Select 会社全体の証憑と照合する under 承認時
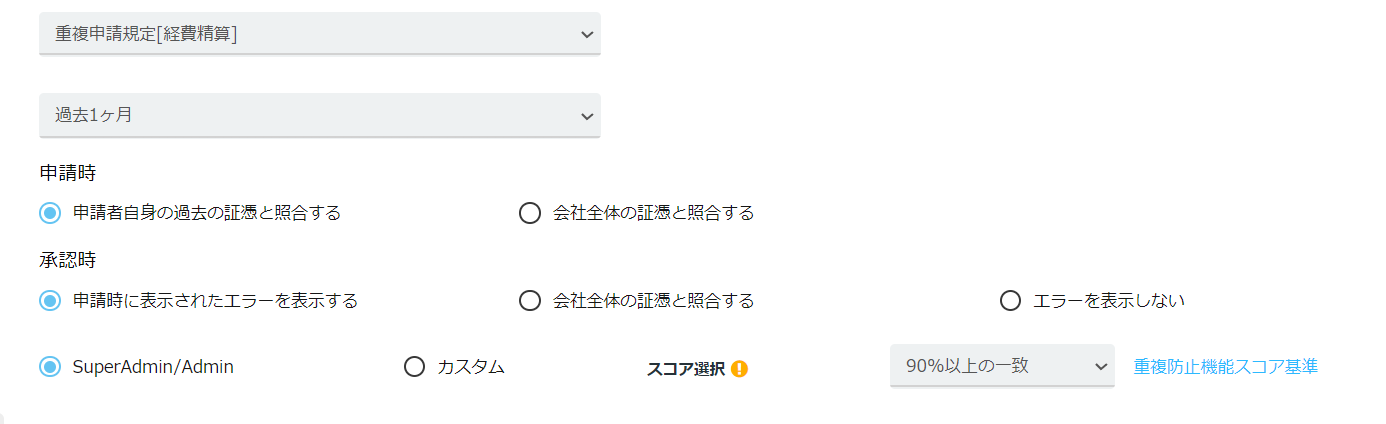Screen dimensions: 1386x424 [x=530, y=300]
